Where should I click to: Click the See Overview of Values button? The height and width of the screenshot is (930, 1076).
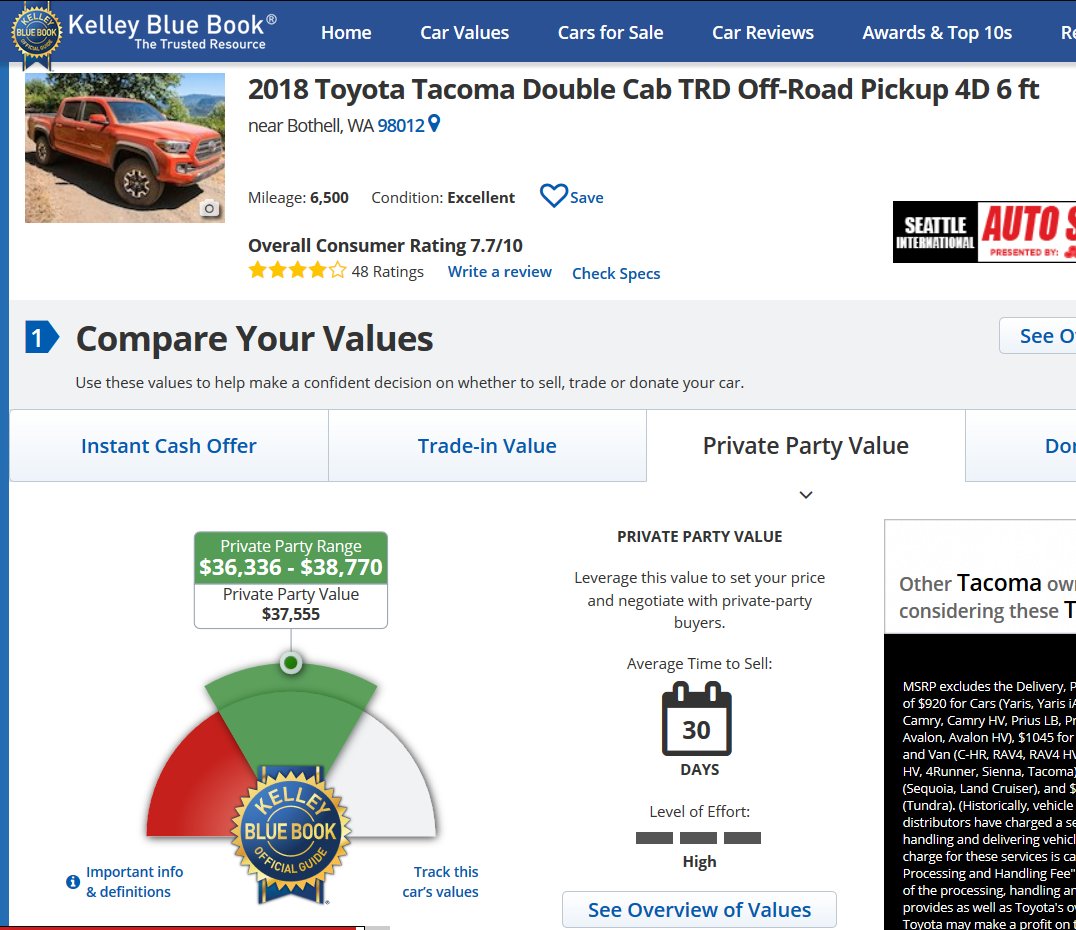tap(699, 909)
